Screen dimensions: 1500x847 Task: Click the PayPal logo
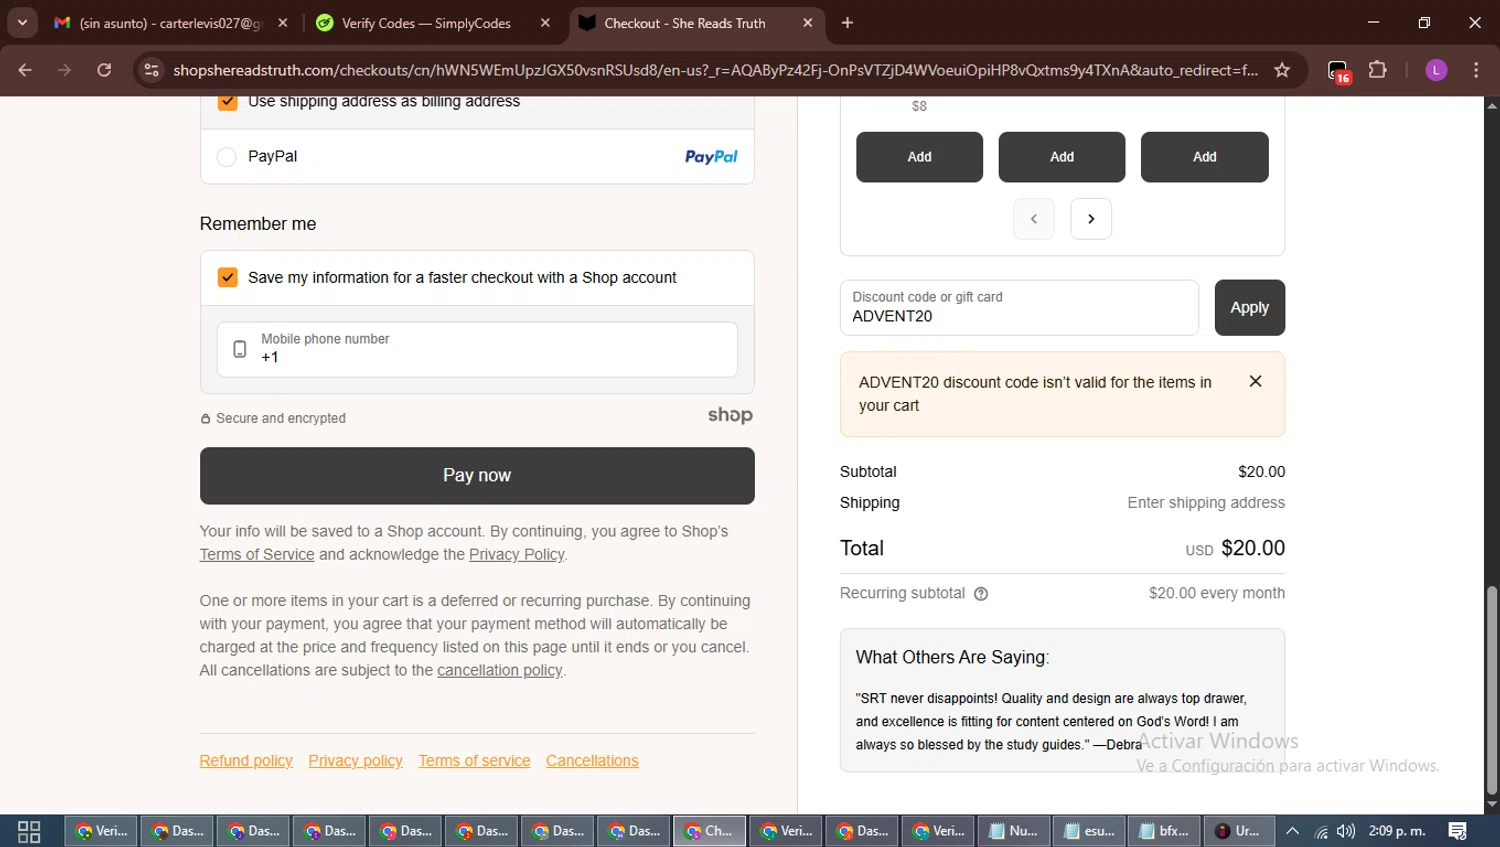[711, 157]
